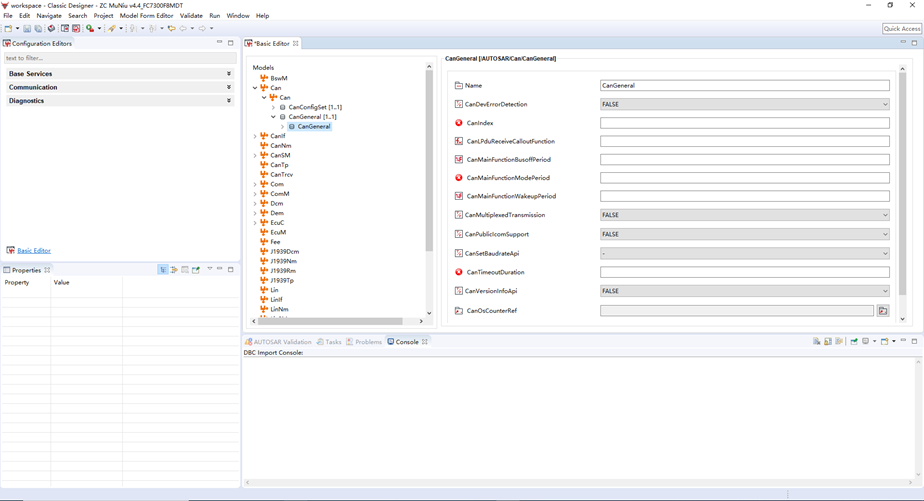Click the Basic Editor icon in Configuration Editors

11,250
